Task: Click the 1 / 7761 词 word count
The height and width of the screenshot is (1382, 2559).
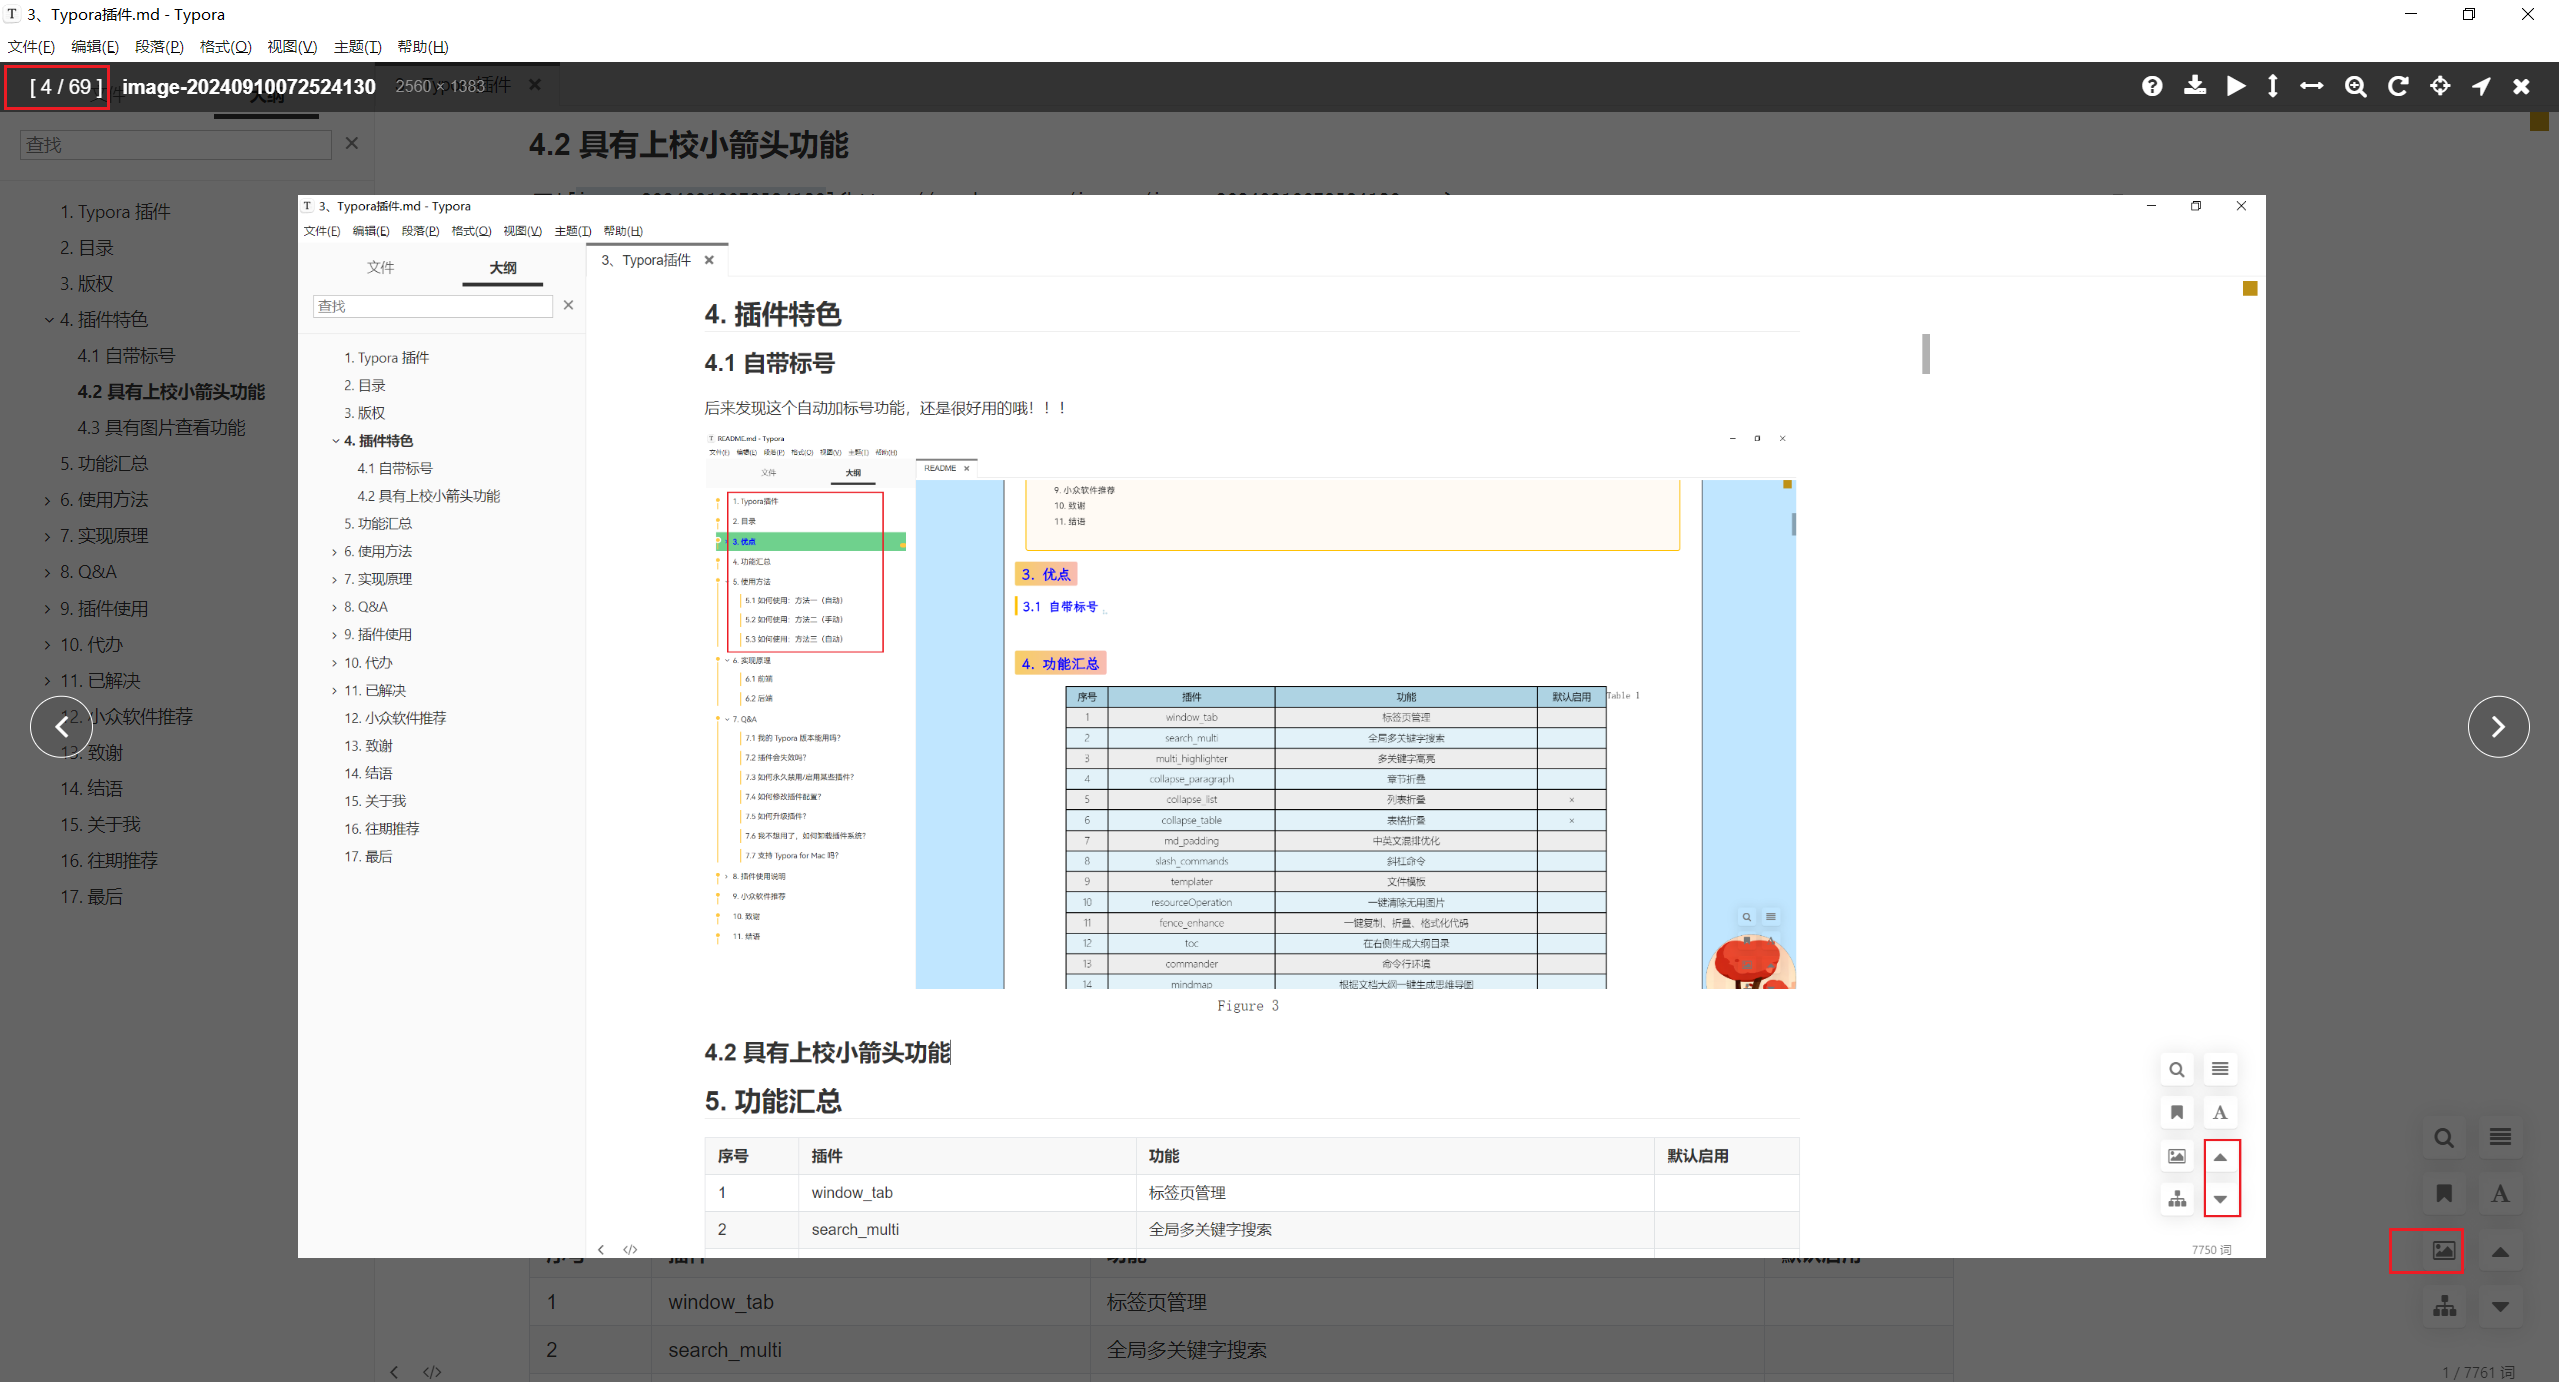Action: point(2478,1372)
